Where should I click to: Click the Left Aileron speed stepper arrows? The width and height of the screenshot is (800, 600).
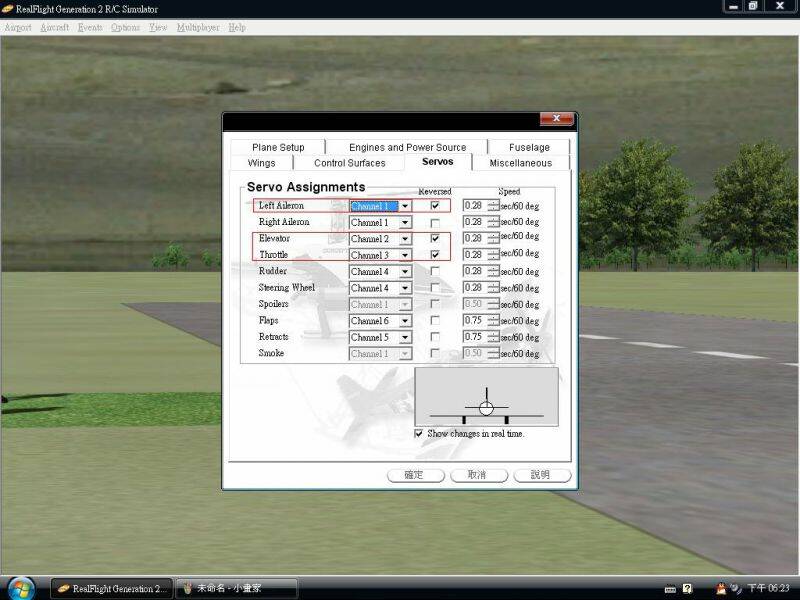[x=493, y=206]
